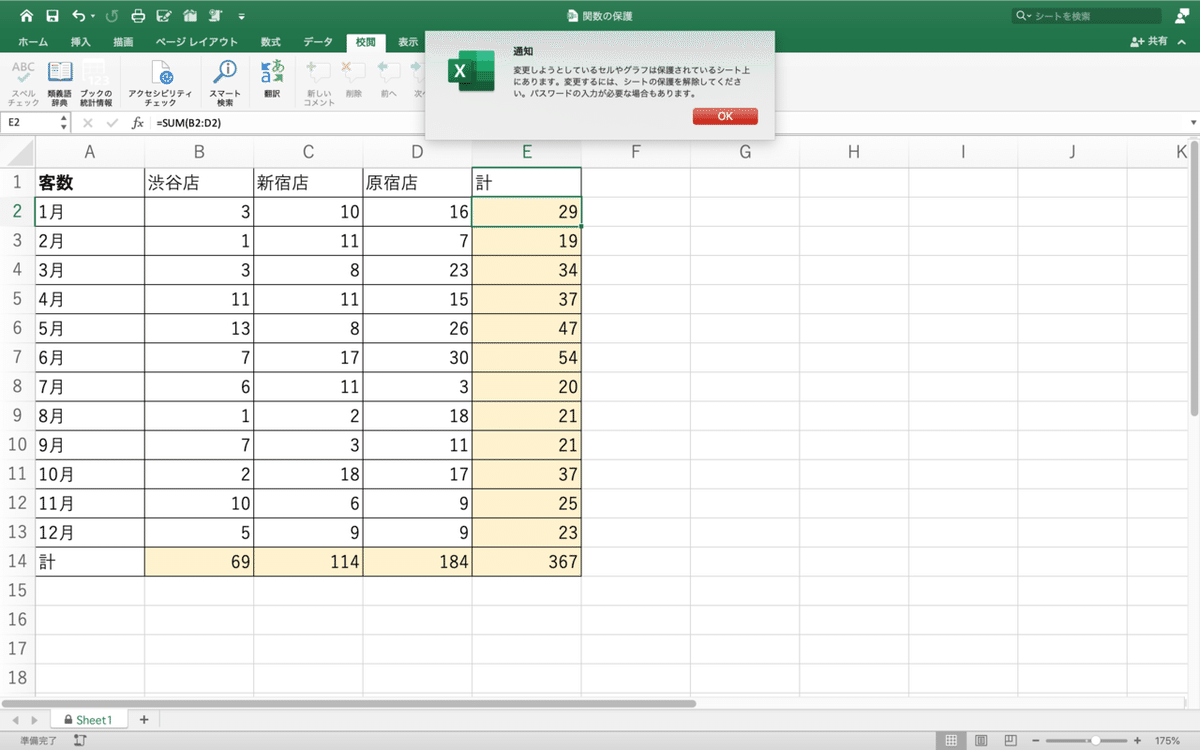This screenshot has height=750, width=1200.
Task: Switch to ページレイアウト view in the status bar
Action: pos(979,740)
